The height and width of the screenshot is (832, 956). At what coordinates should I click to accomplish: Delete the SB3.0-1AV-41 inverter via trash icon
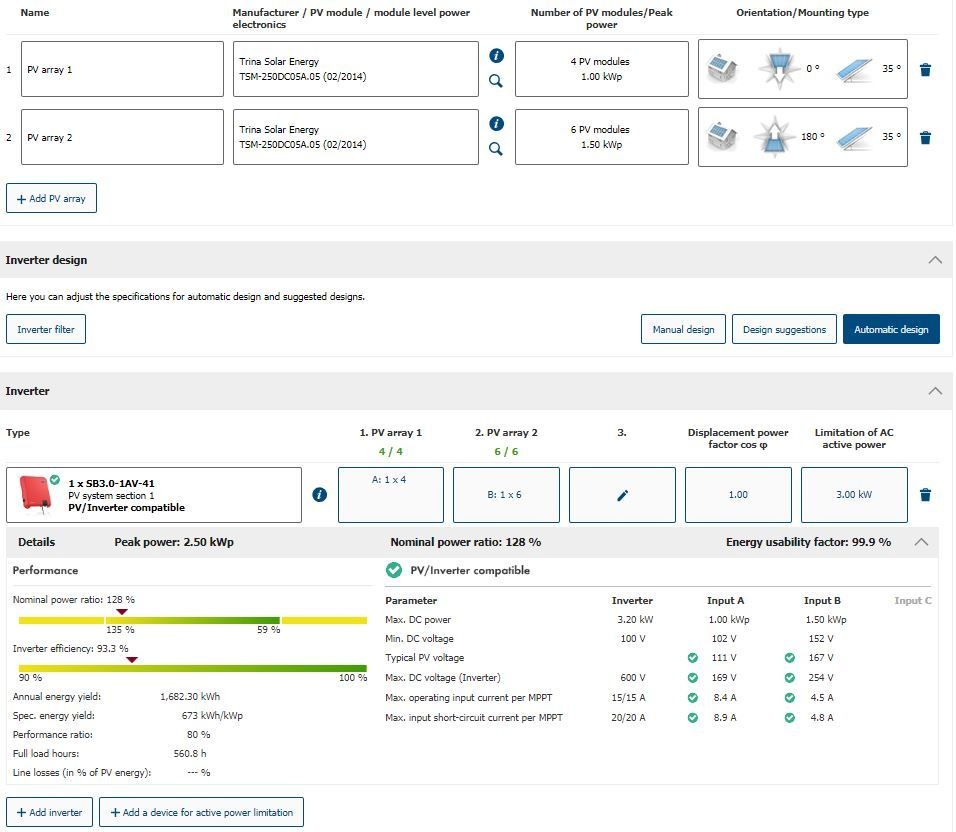click(925, 495)
